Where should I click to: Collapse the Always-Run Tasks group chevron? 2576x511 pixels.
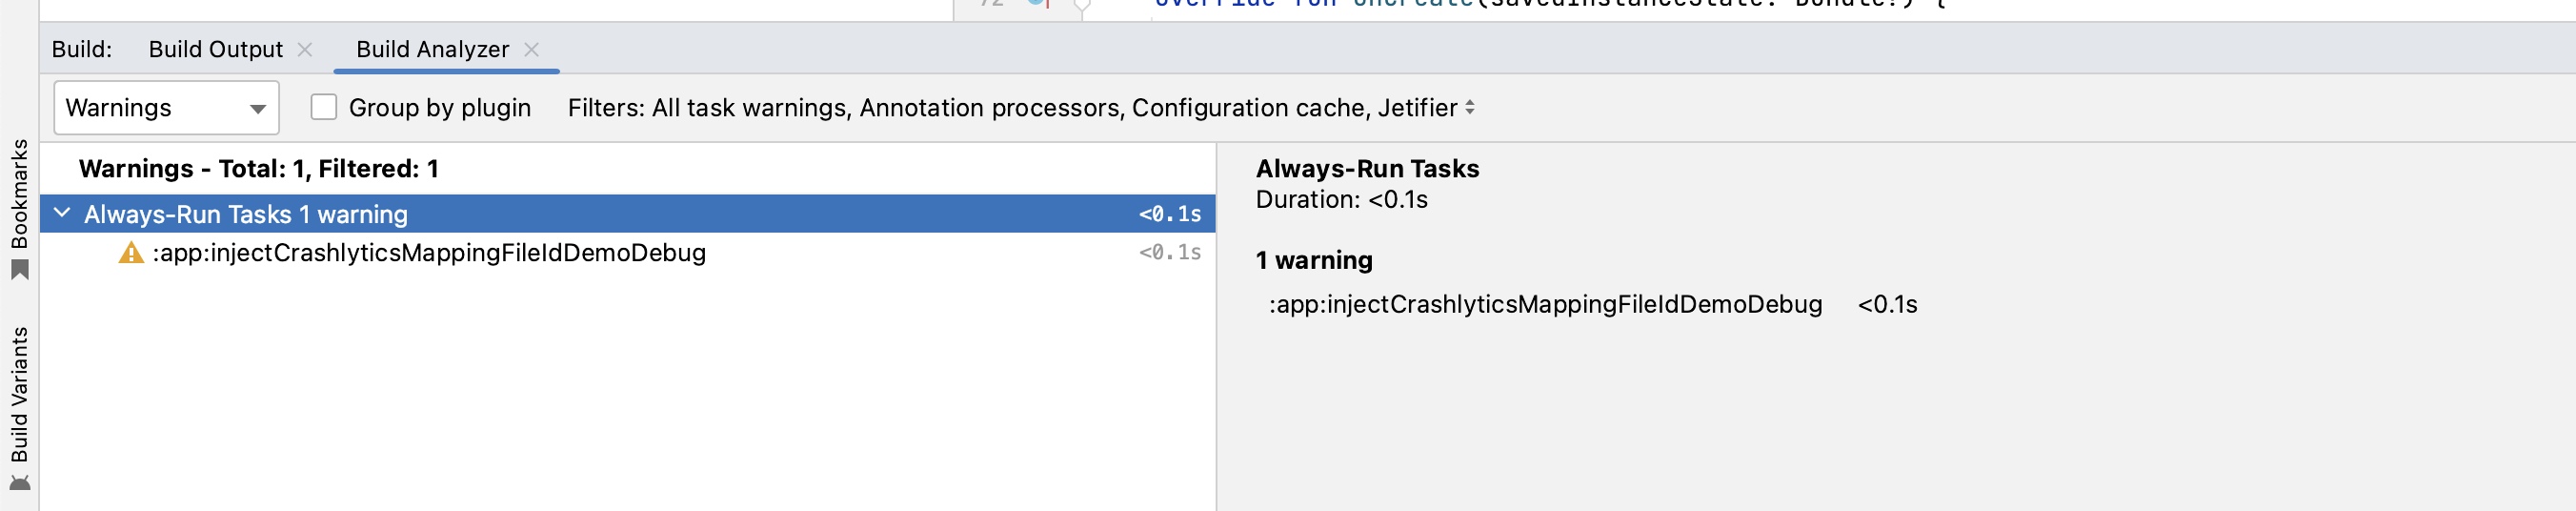click(62, 213)
